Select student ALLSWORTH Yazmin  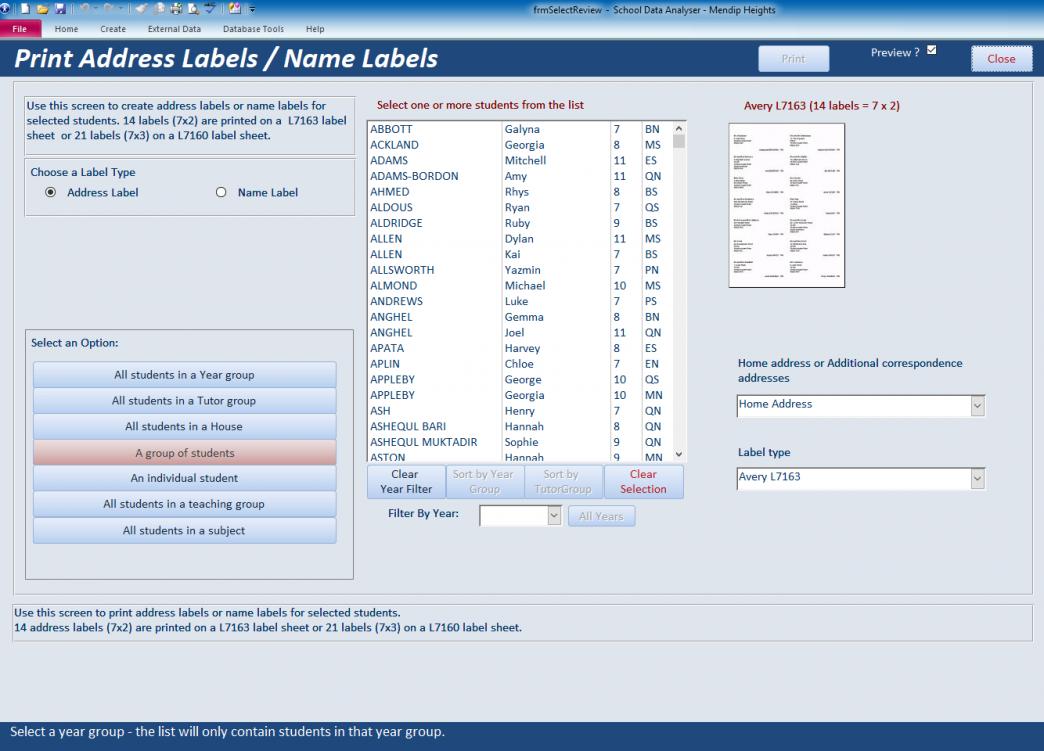tap(519, 270)
